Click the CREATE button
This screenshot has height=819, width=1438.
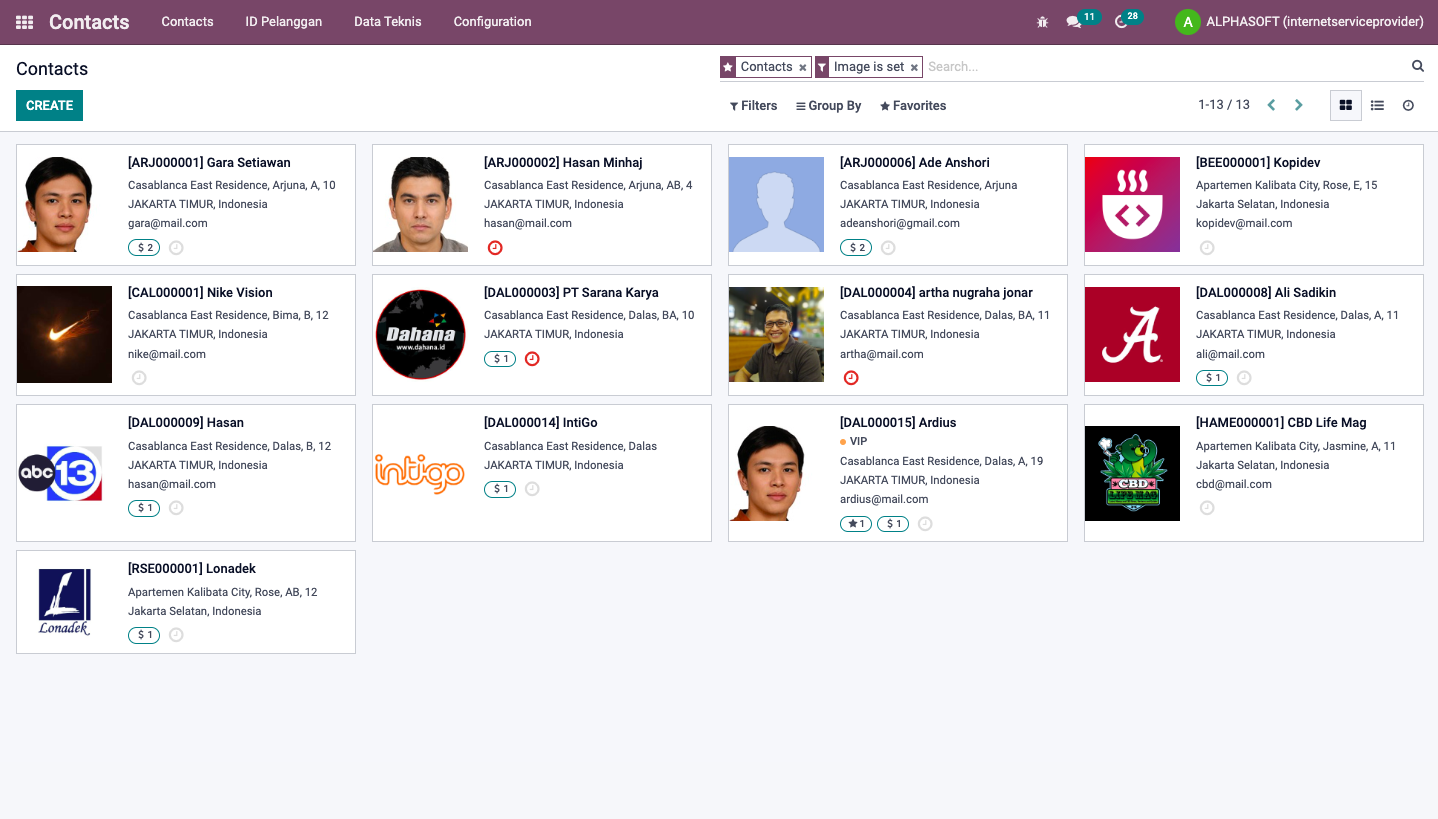pos(49,105)
